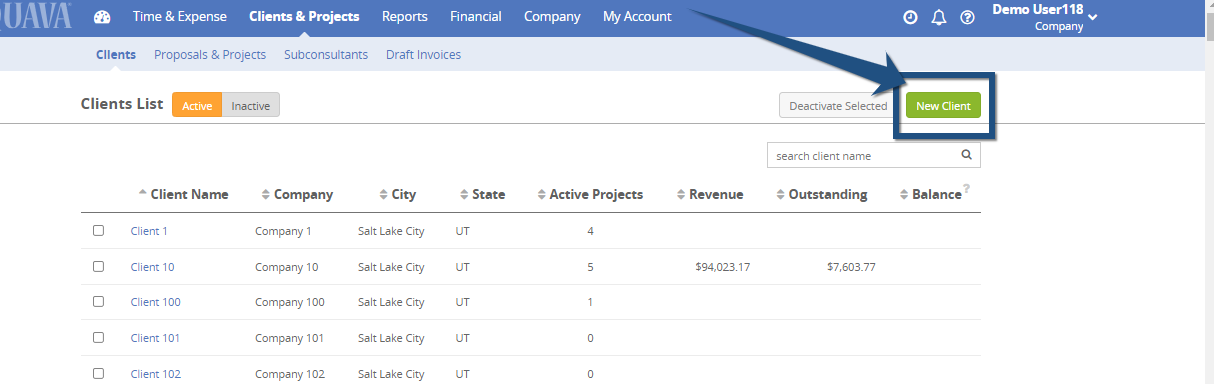Image resolution: width=1214 pixels, height=384 pixels.
Task: Switch to the Draft Invoices tab
Action: coord(423,55)
